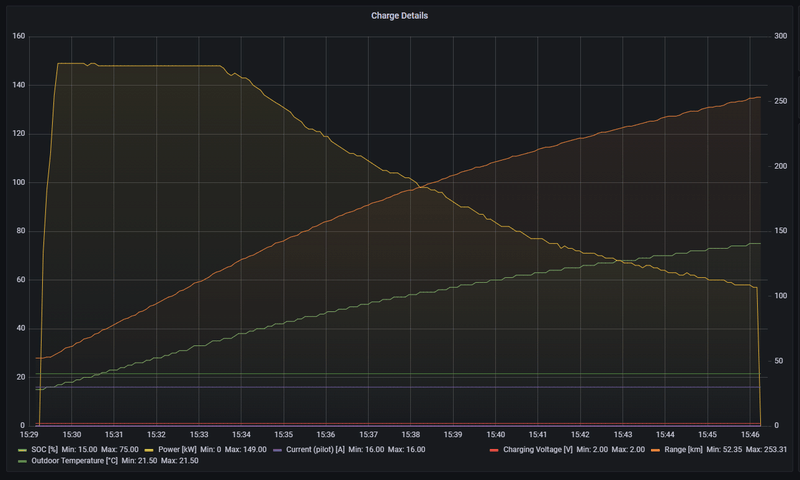Click the Outdoor Temperature green color swatch

[x=22, y=461]
